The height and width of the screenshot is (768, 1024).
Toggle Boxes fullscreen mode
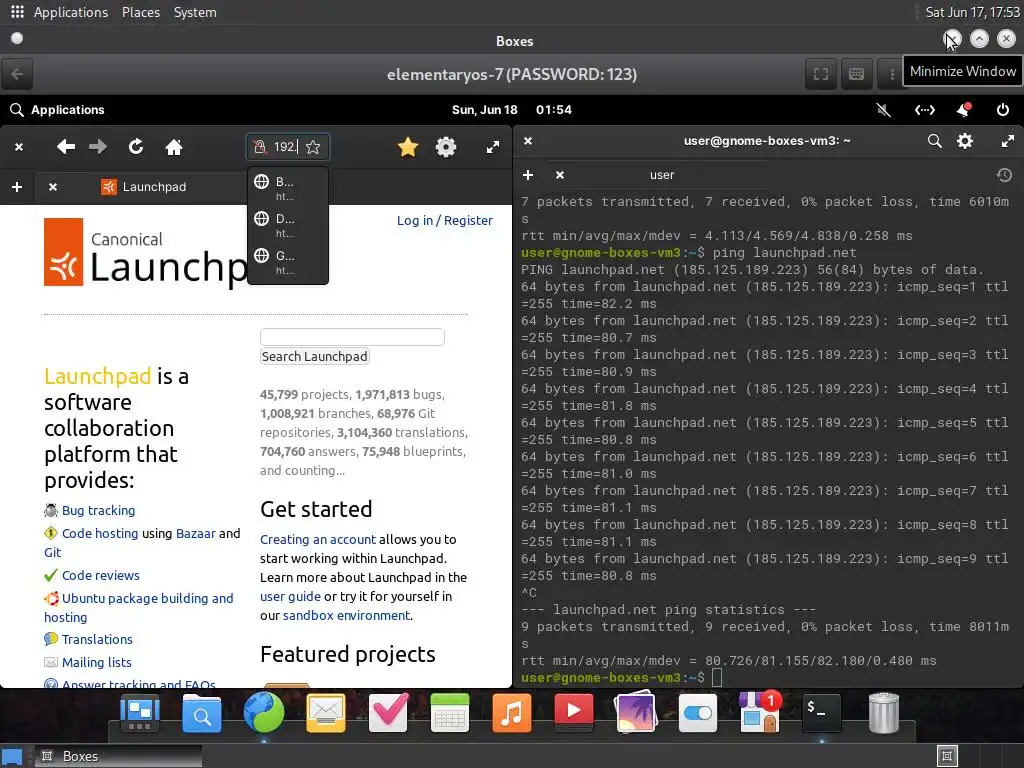tap(821, 74)
